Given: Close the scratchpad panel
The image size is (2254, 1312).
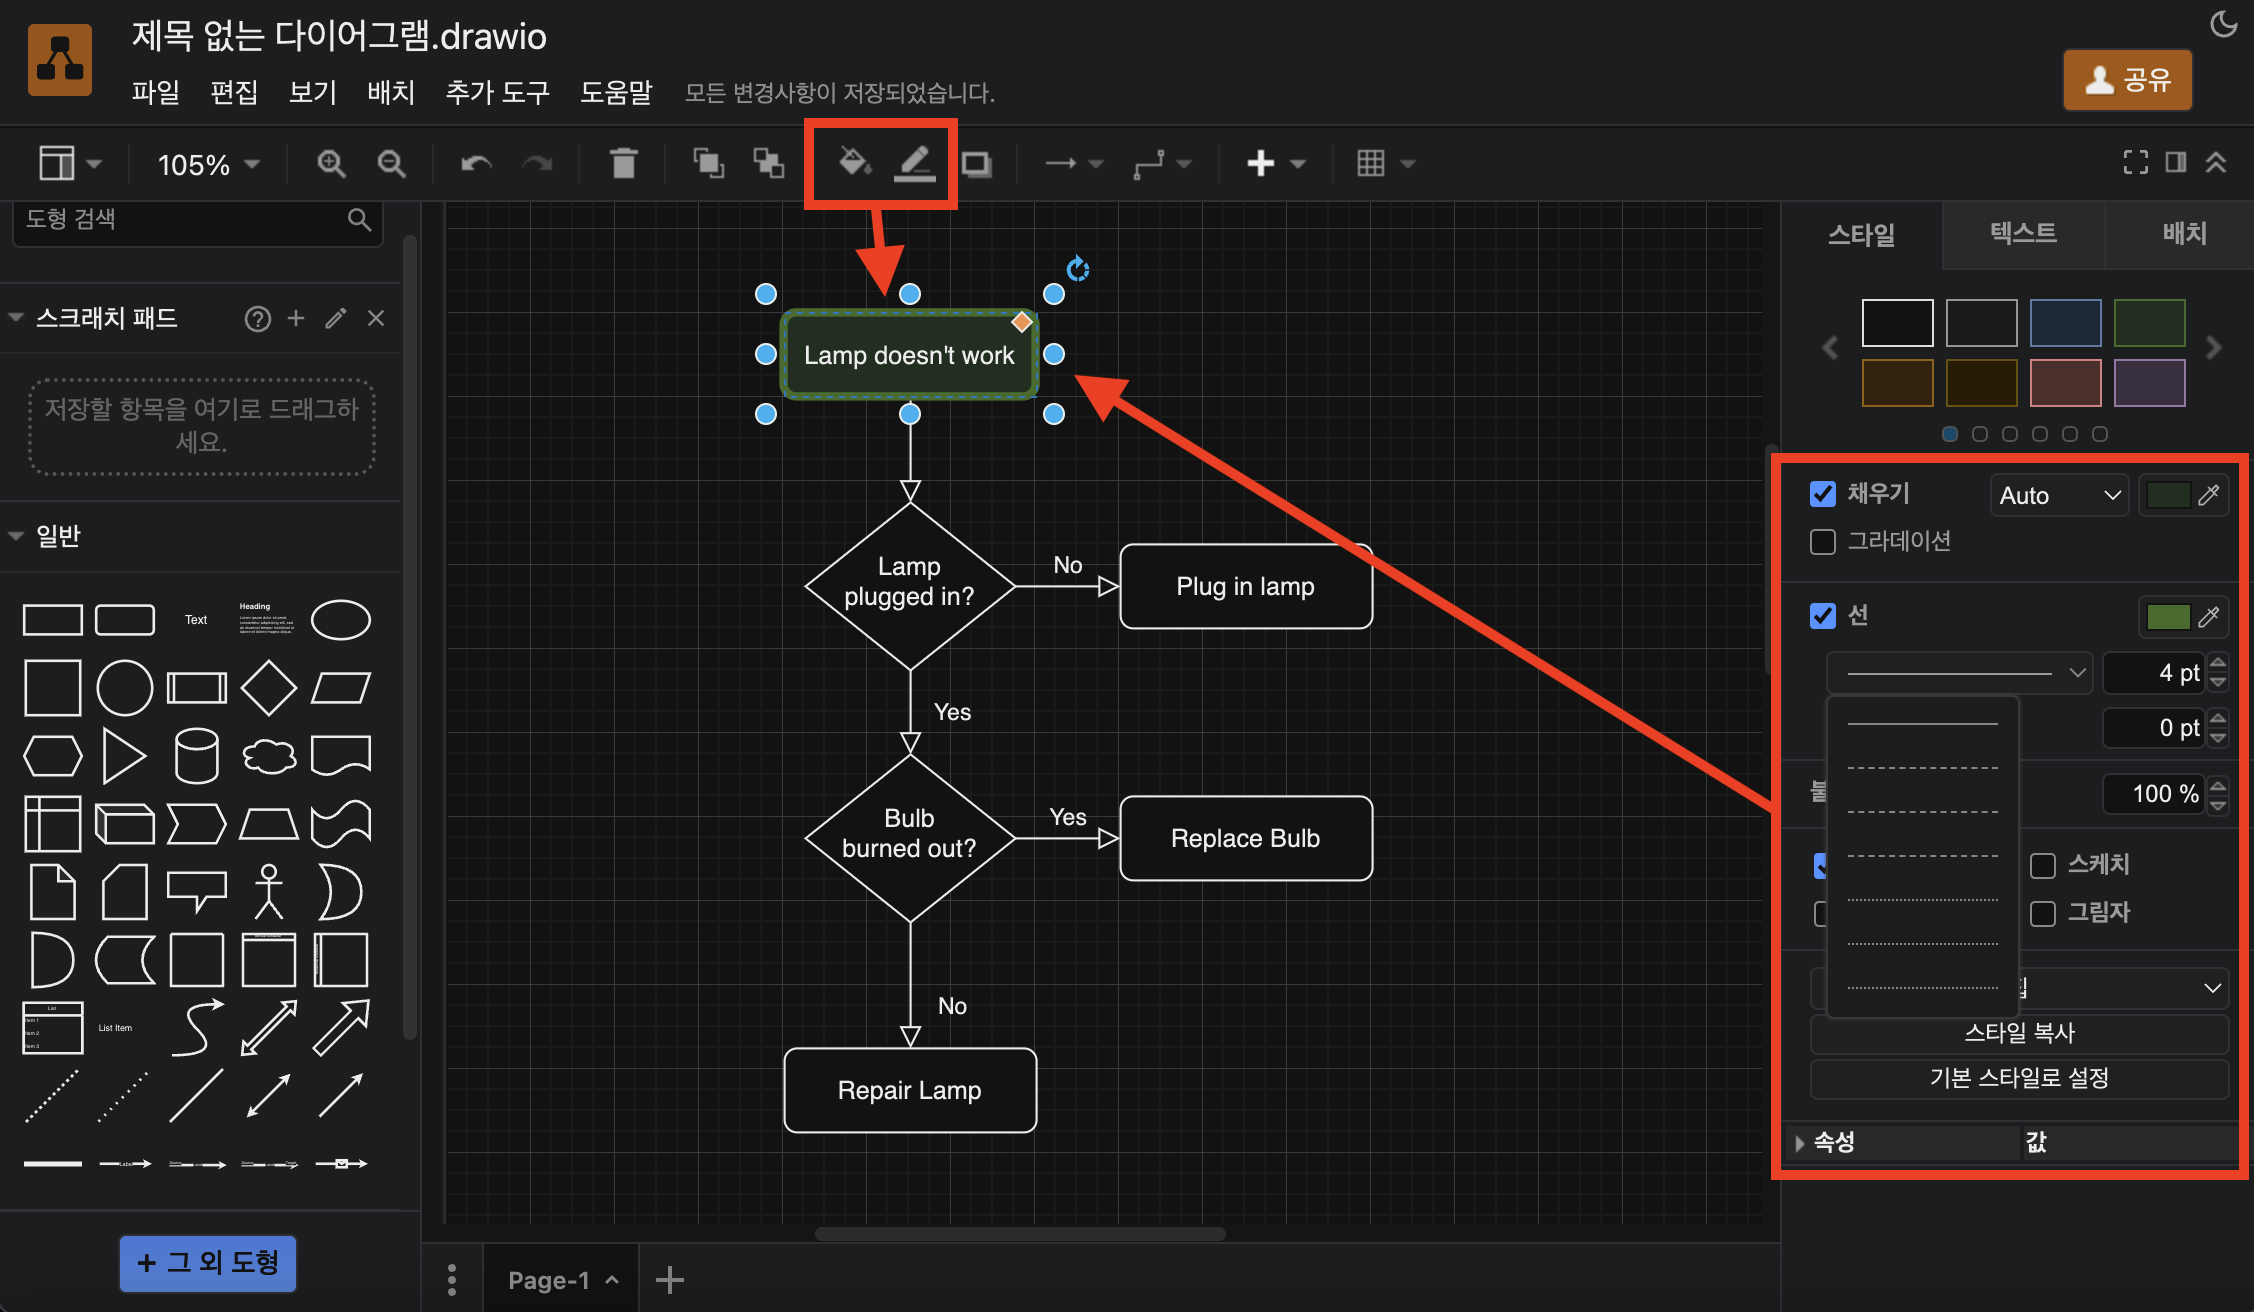Looking at the screenshot, I should 376,318.
